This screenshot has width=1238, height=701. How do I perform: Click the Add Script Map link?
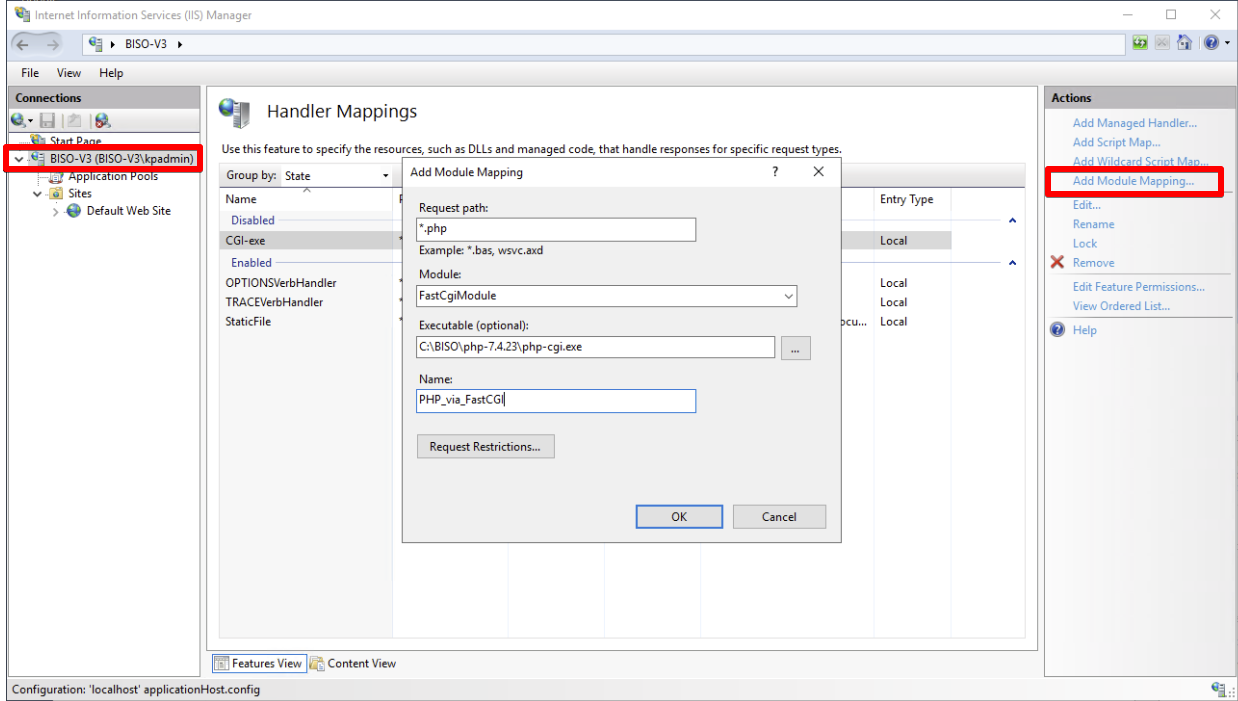coord(1116,142)
